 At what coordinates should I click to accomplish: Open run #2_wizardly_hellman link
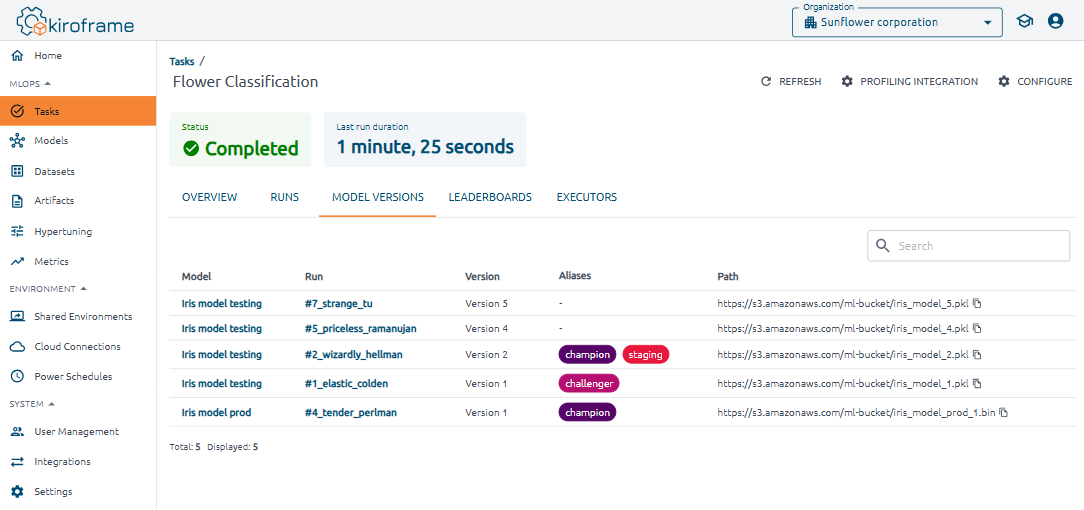pyautogui.click(x=353, y=354)
